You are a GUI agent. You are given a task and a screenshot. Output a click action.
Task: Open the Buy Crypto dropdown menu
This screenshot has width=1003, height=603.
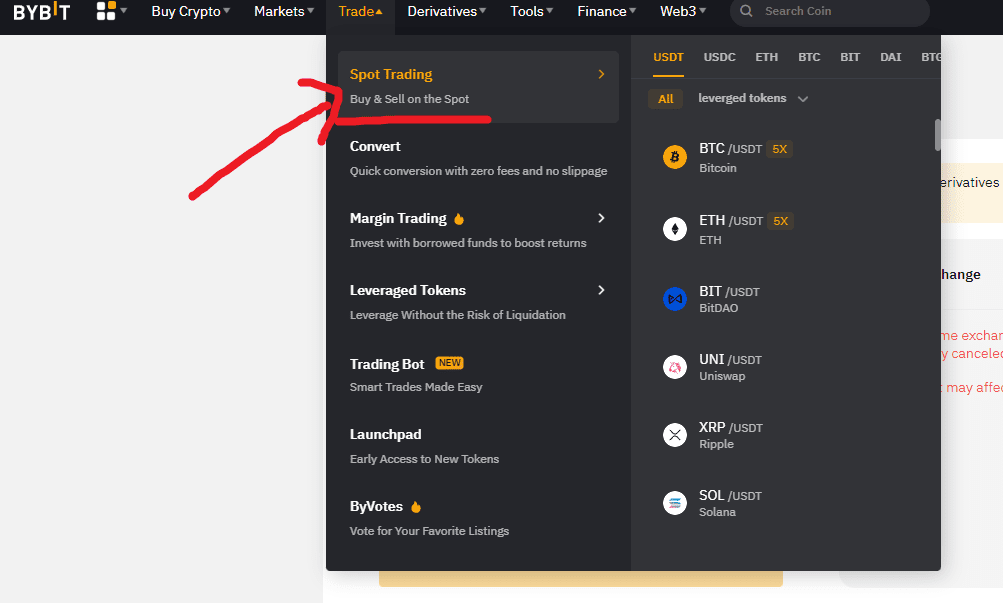pos(191,12)
